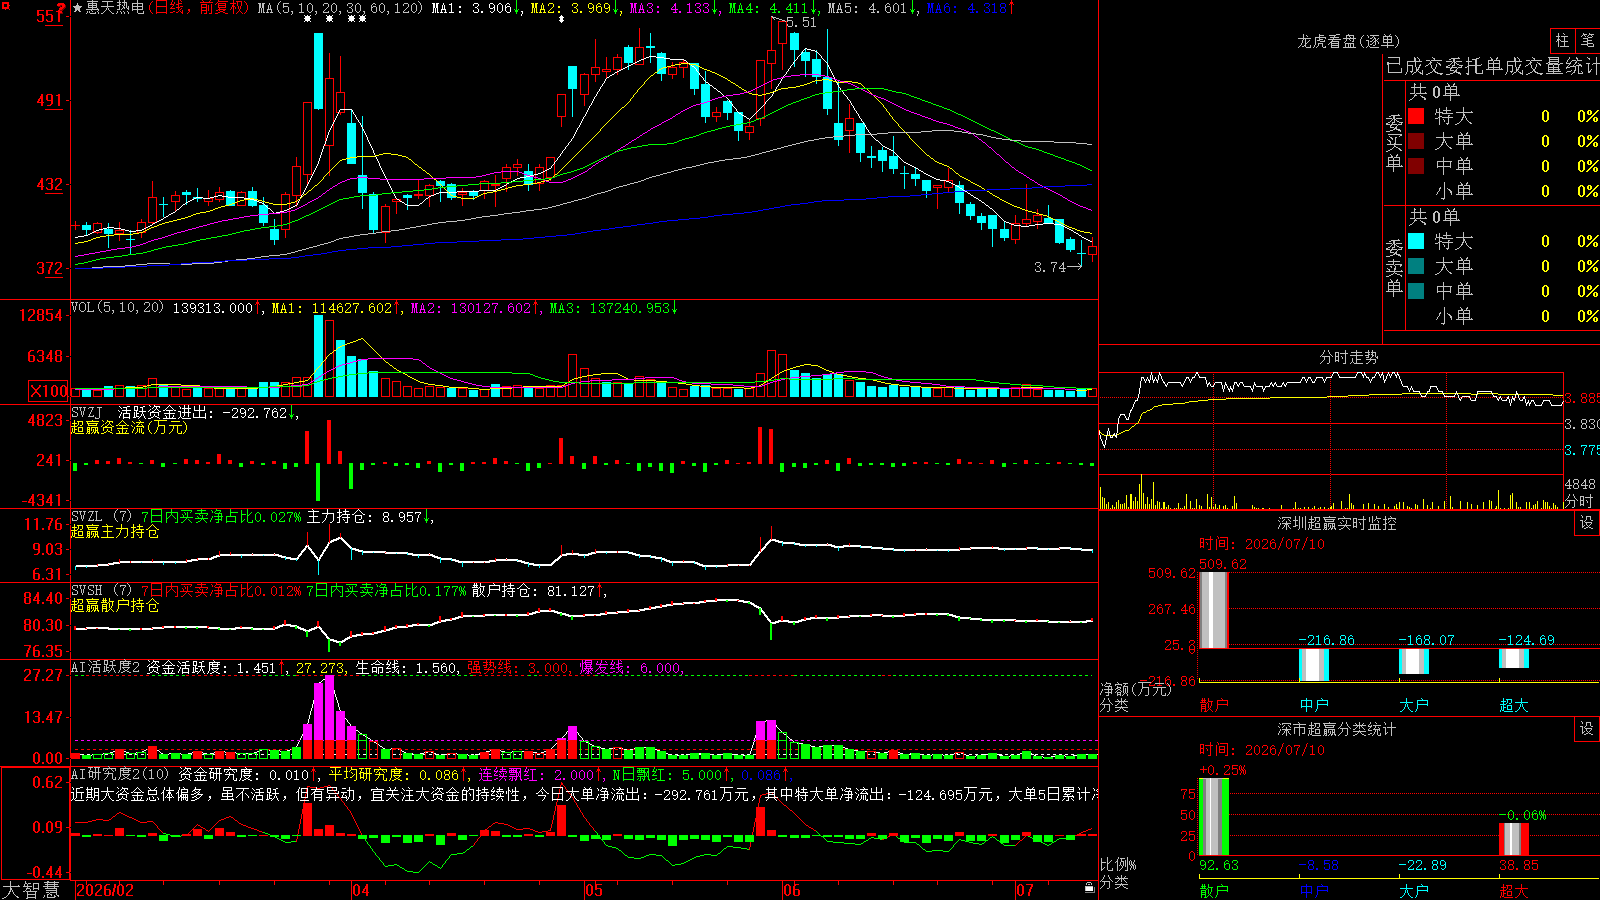Jump to month 04 on the timeline

pos(361,890)
